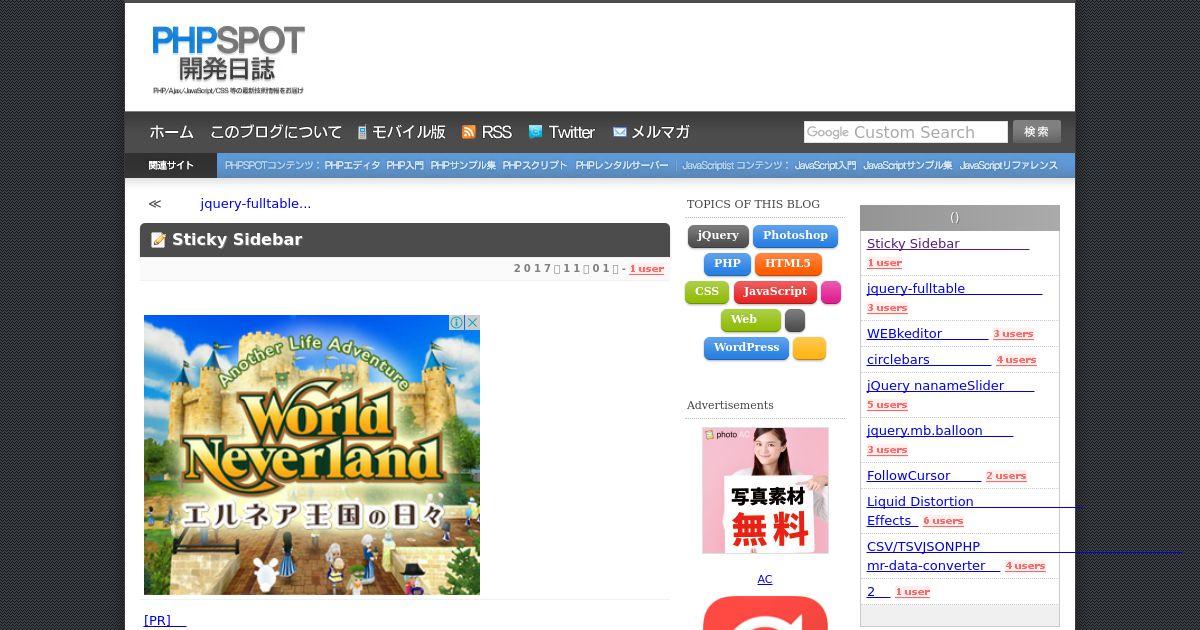Open the 4 users badge beside circlebars
The width and height of the screenshot is (1200, 630).
pos(1016,361)
